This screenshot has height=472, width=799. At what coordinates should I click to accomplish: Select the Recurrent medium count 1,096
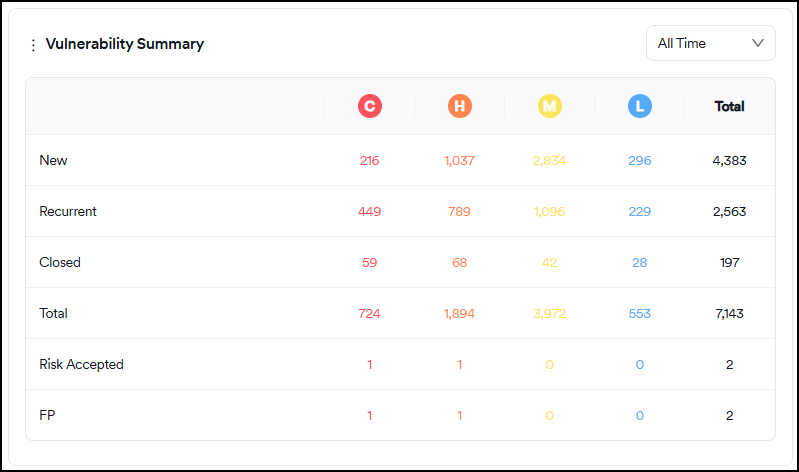tap(550, 211)
